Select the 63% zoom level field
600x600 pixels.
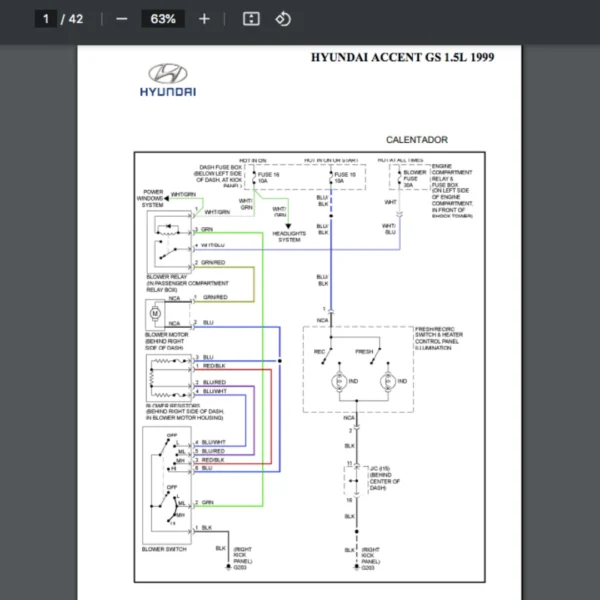point(163,19)
